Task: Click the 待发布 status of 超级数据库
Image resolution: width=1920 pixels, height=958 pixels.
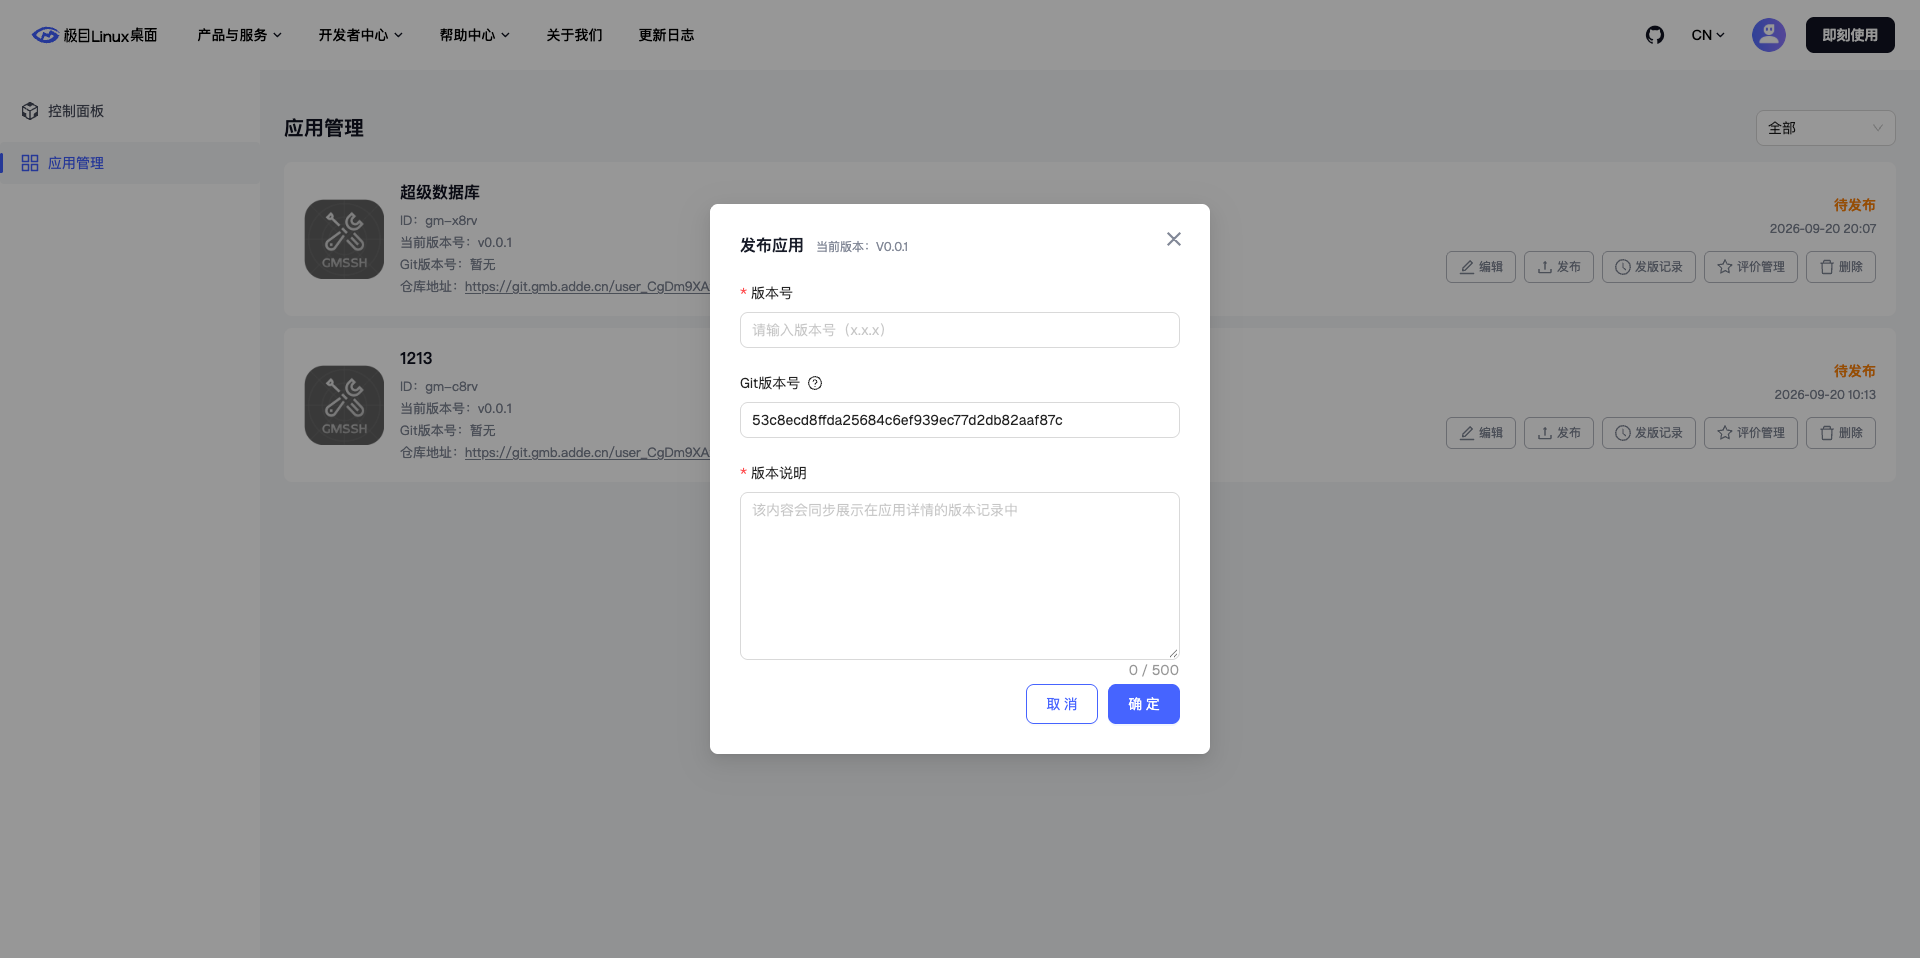Action: pos(1855,205)
